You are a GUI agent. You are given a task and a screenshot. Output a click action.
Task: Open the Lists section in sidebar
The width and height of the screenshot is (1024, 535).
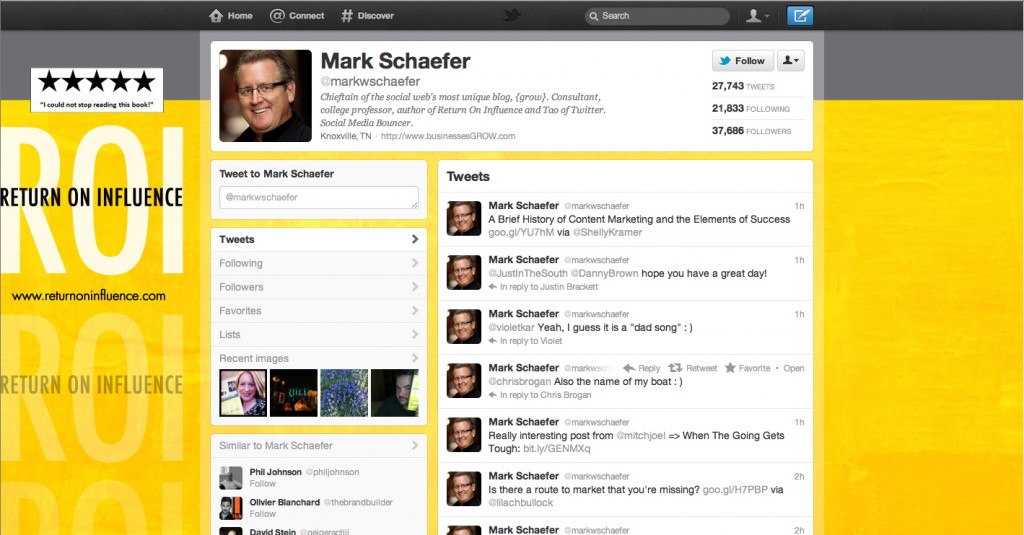coord(319,334)
